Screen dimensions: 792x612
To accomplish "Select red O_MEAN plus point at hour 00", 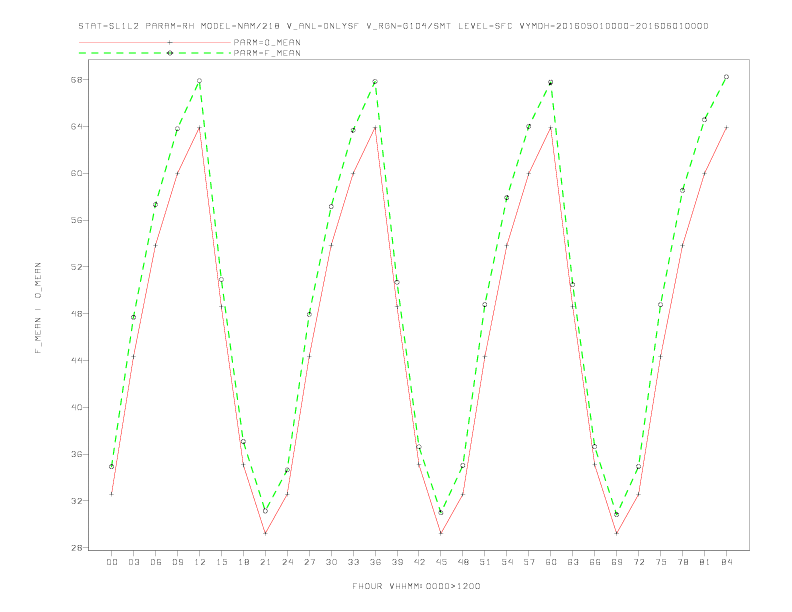I will pyautogui.click(x=112, y=494).
